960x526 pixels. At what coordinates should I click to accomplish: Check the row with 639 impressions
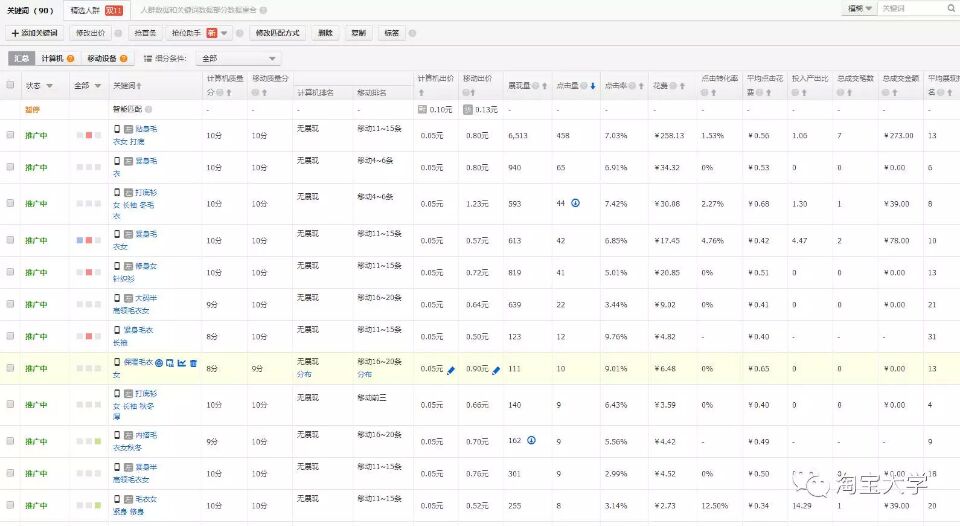pyautogui.click(x=10, y=304)
